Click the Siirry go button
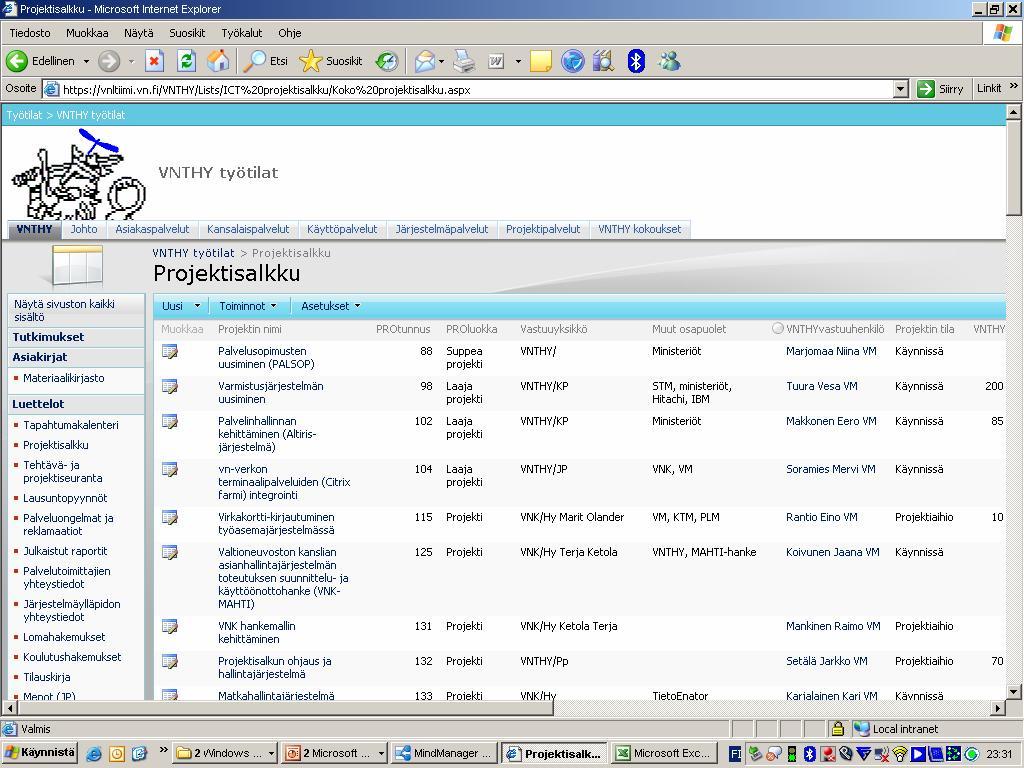Screen dimensions: 1024x768 [940, 89]
